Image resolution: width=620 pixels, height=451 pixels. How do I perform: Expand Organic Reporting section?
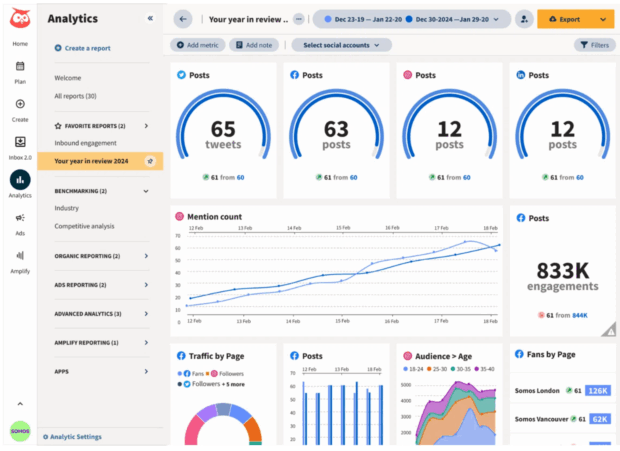pyautogui.click(x=146, y=256)
